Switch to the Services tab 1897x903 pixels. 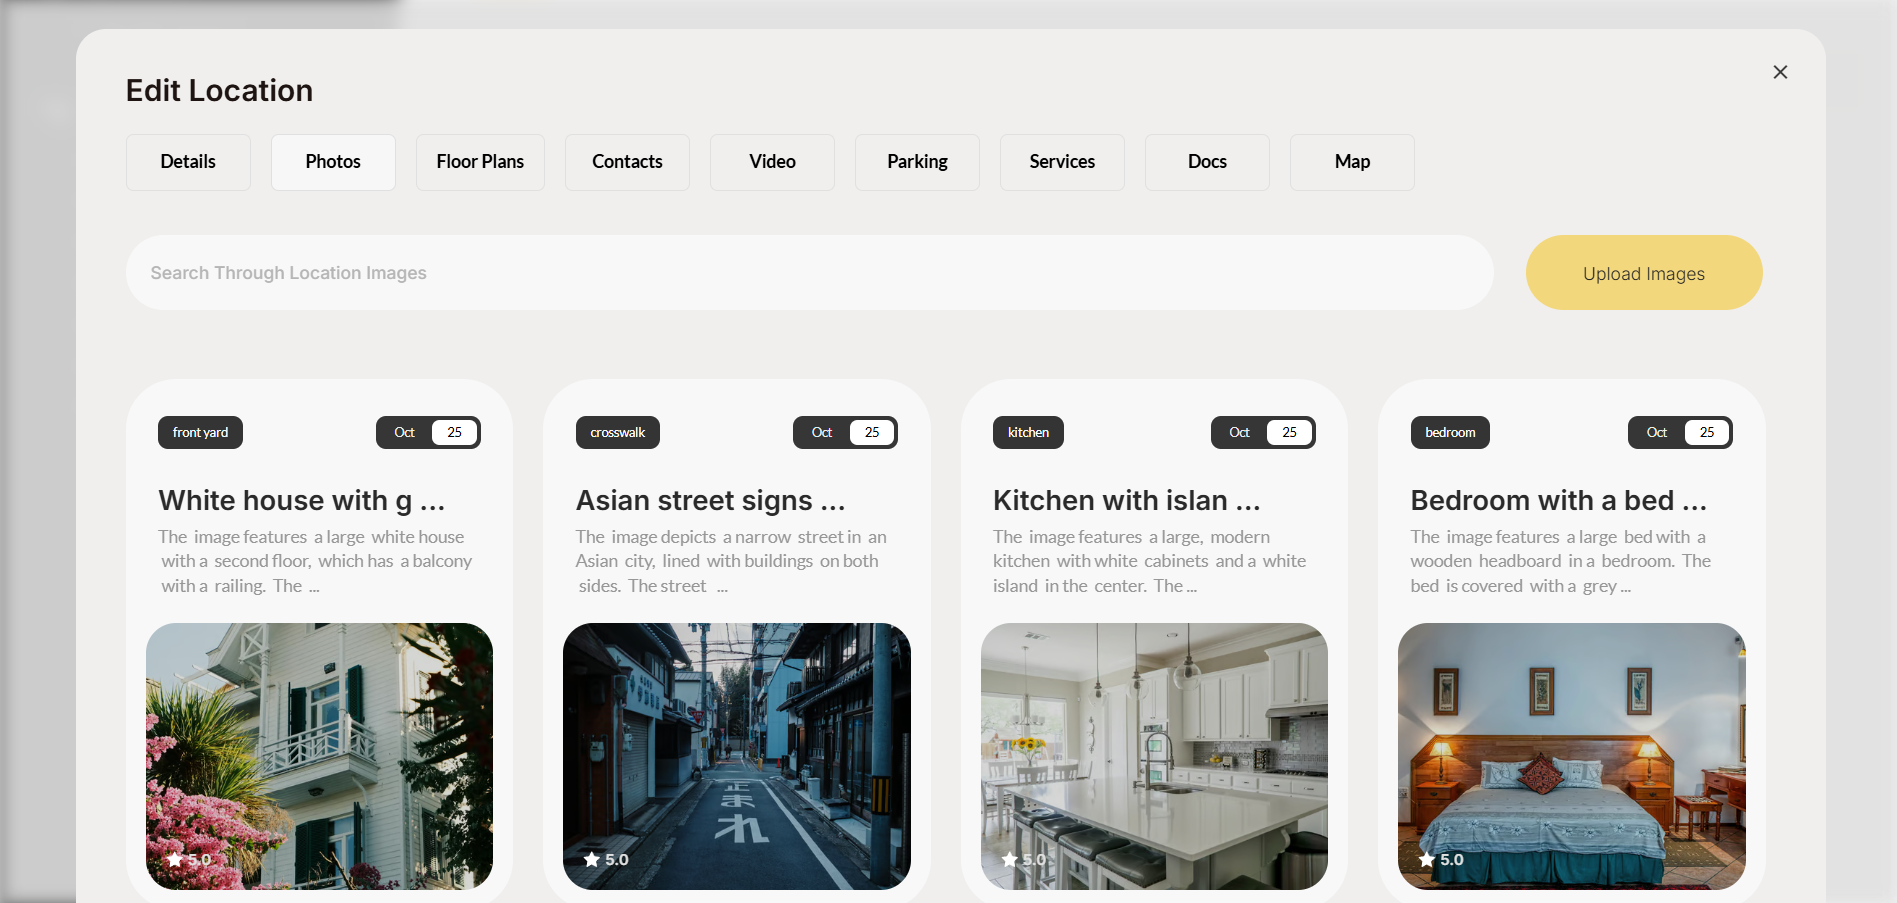(1062, 162)
